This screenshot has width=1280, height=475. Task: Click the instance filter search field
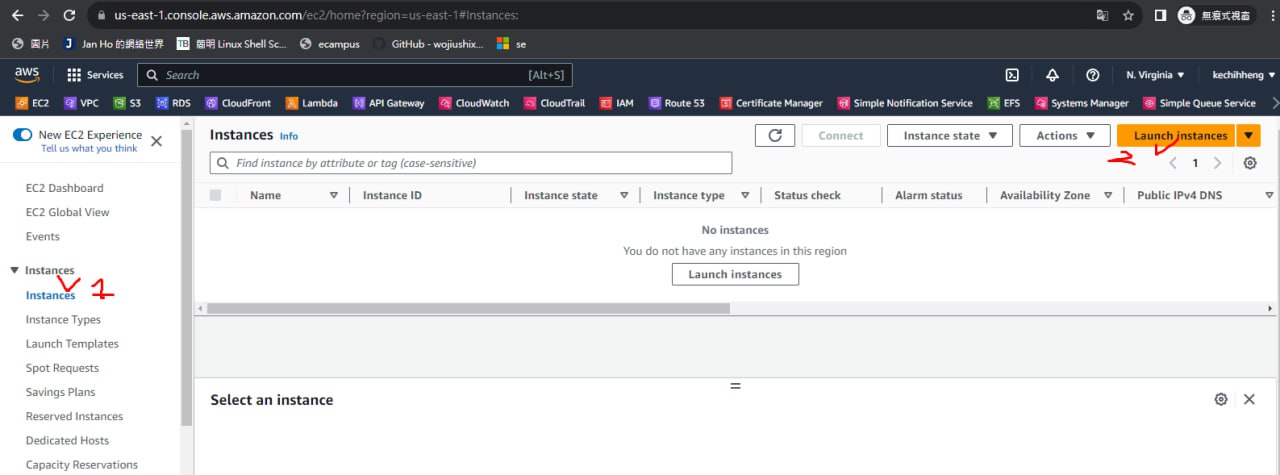pyautogui.click(x=471, y=163)
